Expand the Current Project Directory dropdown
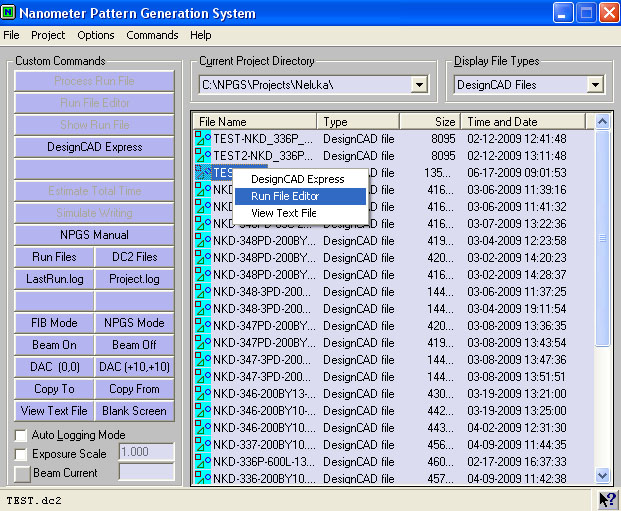 pyautogui.click(x=419, y=85)
